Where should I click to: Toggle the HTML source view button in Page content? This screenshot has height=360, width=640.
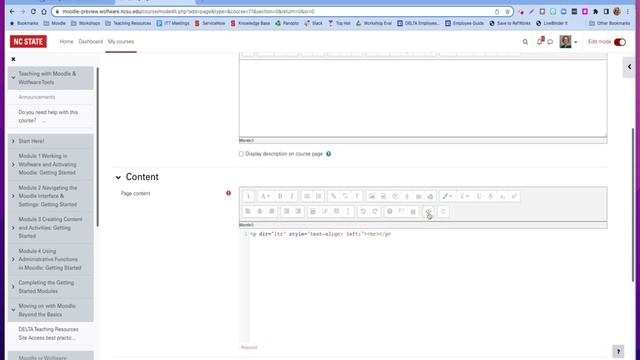click(428, 211)
